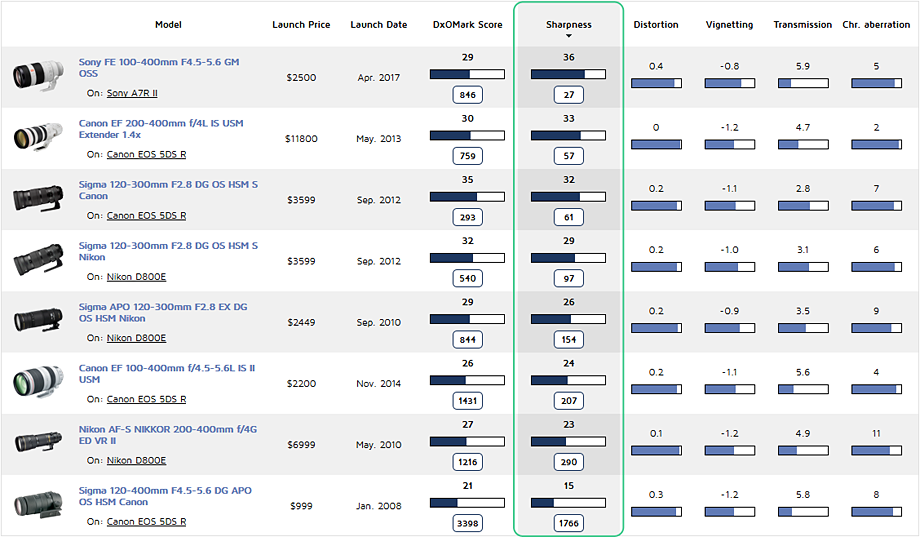The width and height of the screenshot is (920, 537).
Task: Click the Sony lens sharpness score bar
Action: coord(568,74)
